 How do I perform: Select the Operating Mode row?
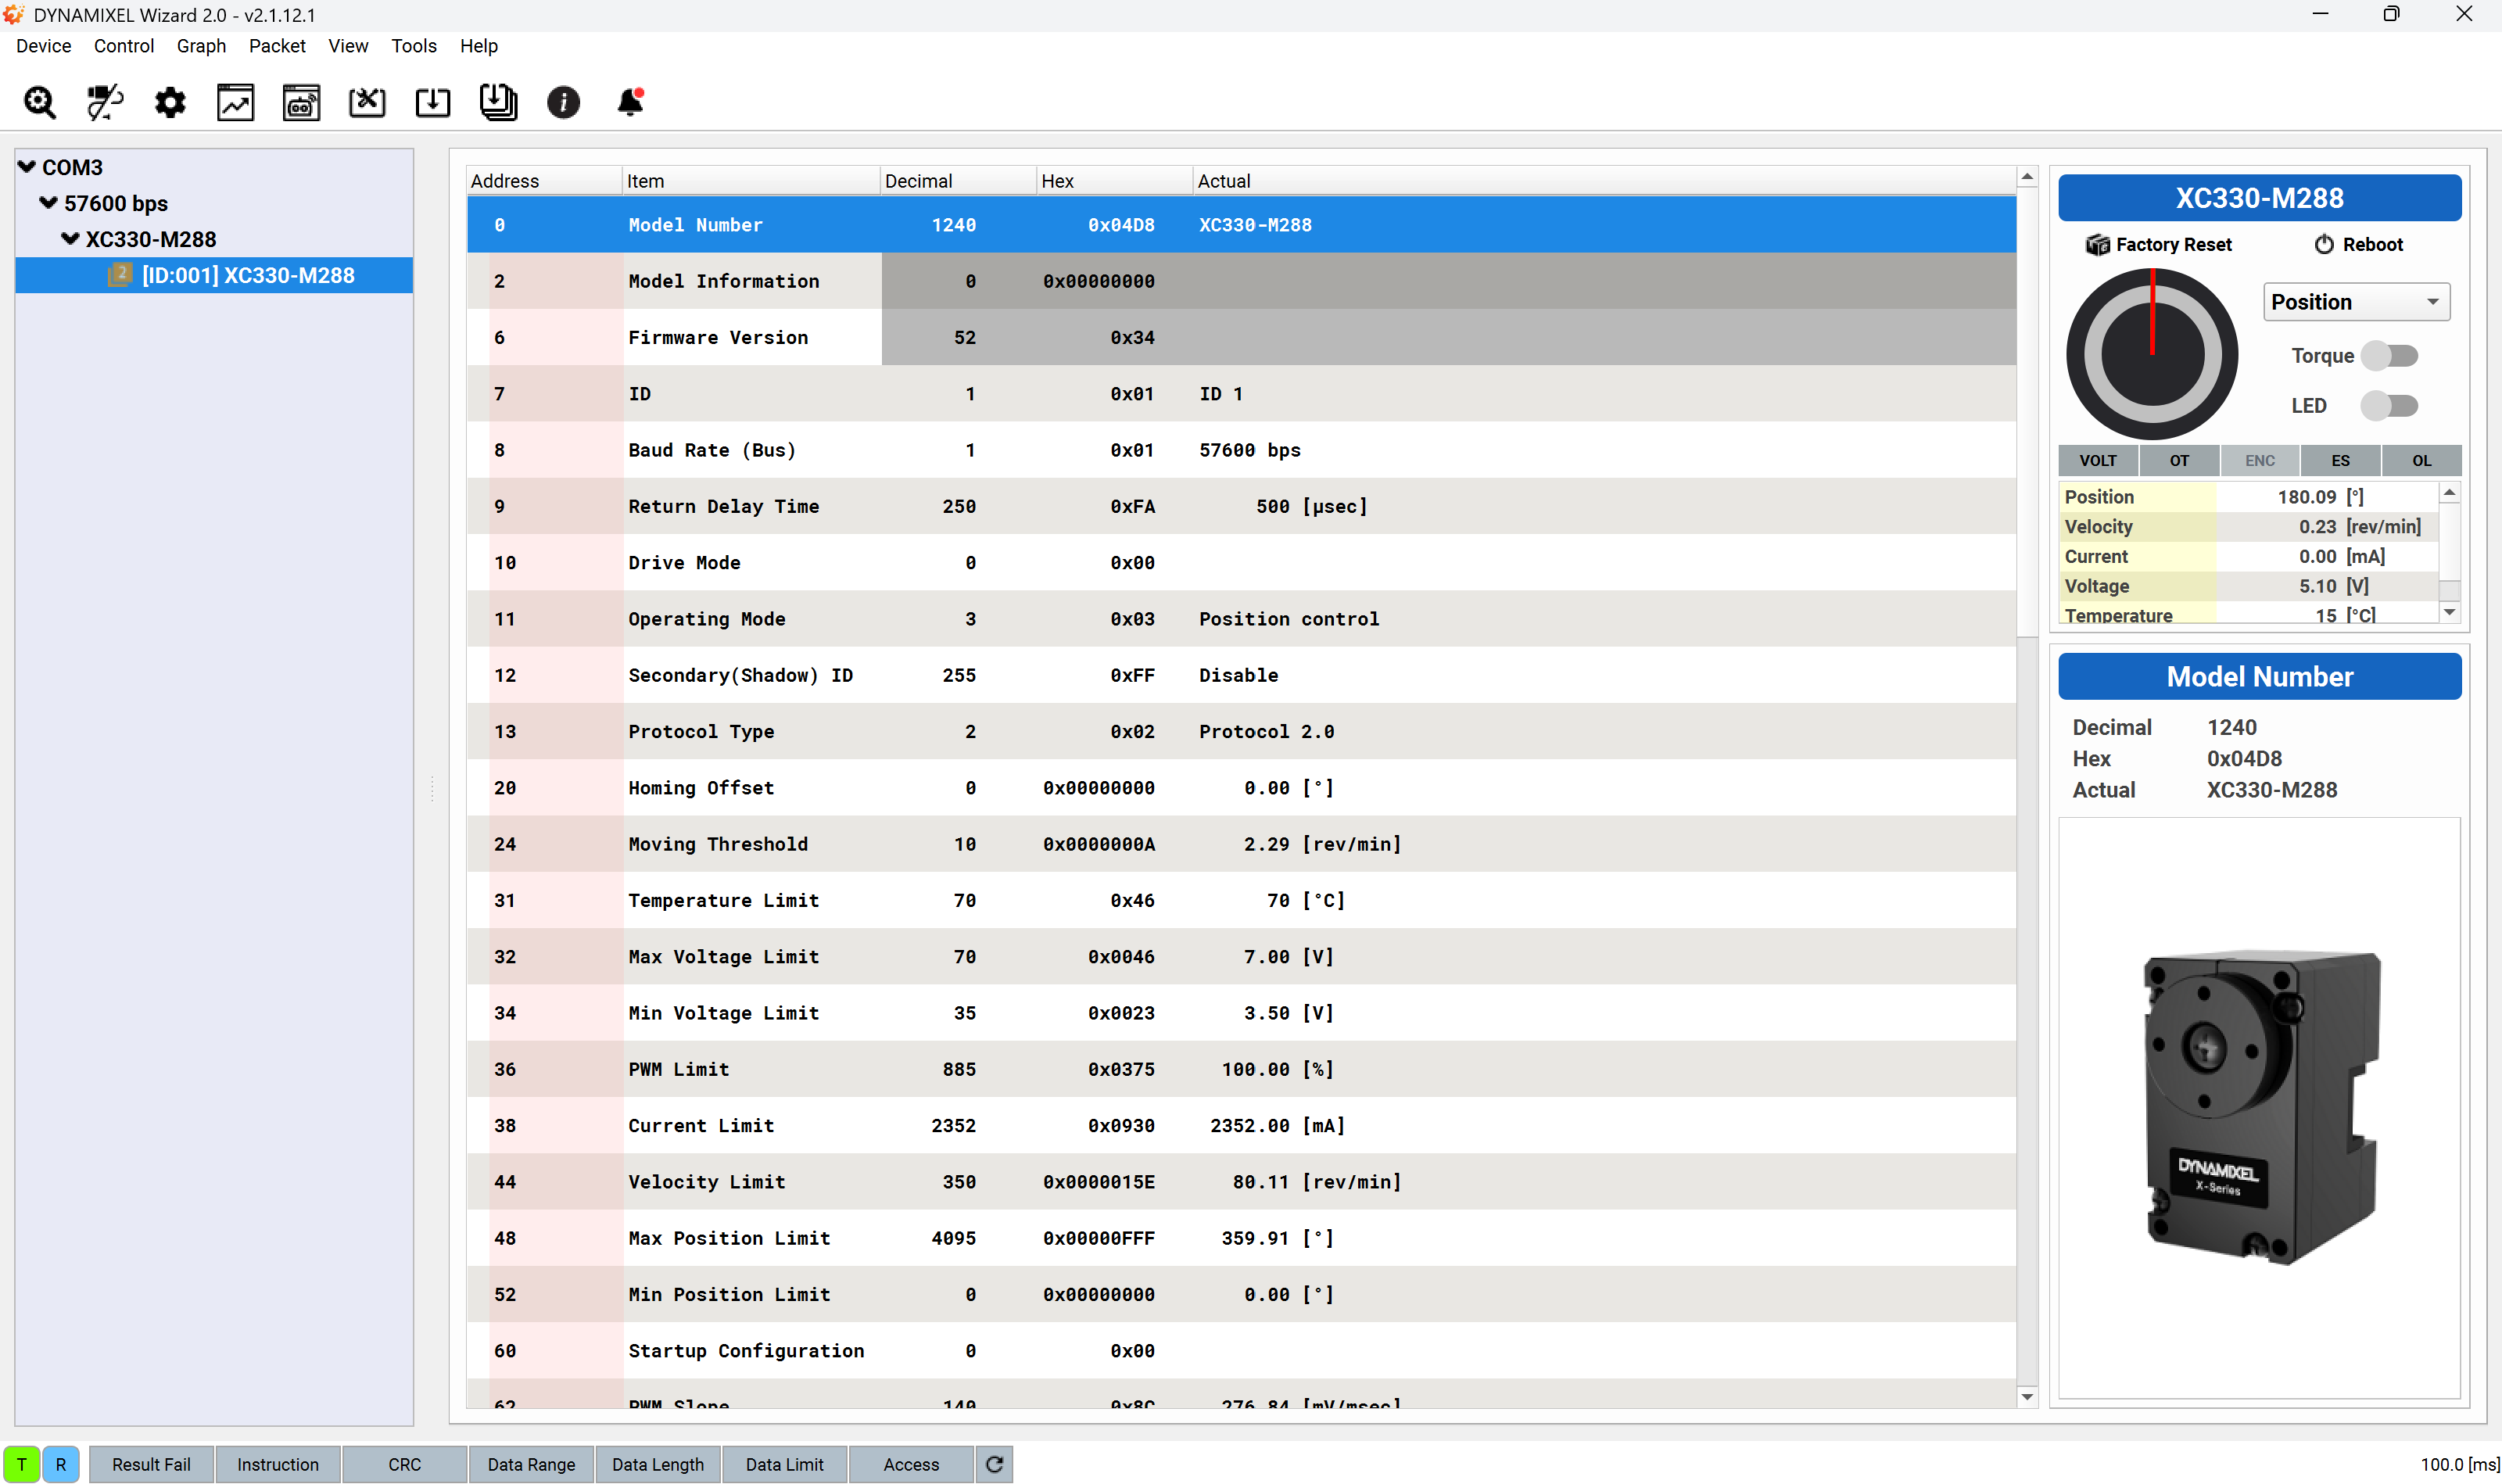click(x=1241, y=619)
